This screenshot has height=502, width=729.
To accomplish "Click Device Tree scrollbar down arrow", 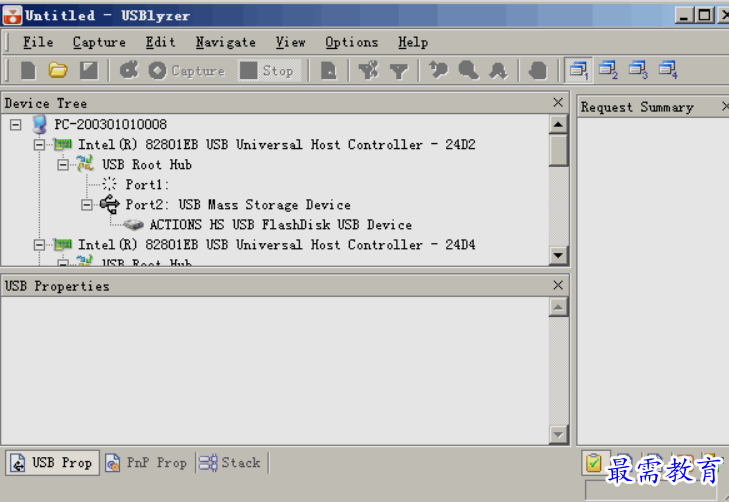I will (x=558, y=255).
